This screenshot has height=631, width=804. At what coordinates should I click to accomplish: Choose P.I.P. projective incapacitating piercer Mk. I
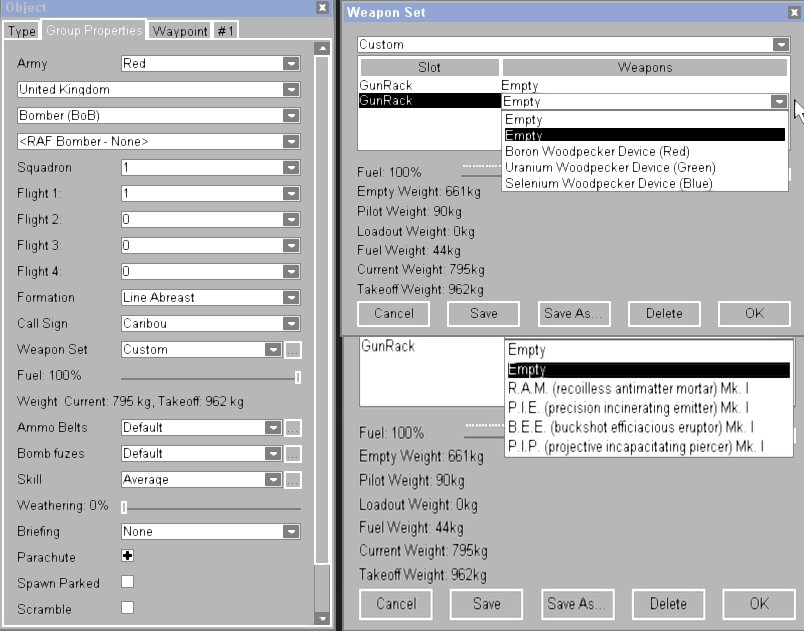click(649, 447)
